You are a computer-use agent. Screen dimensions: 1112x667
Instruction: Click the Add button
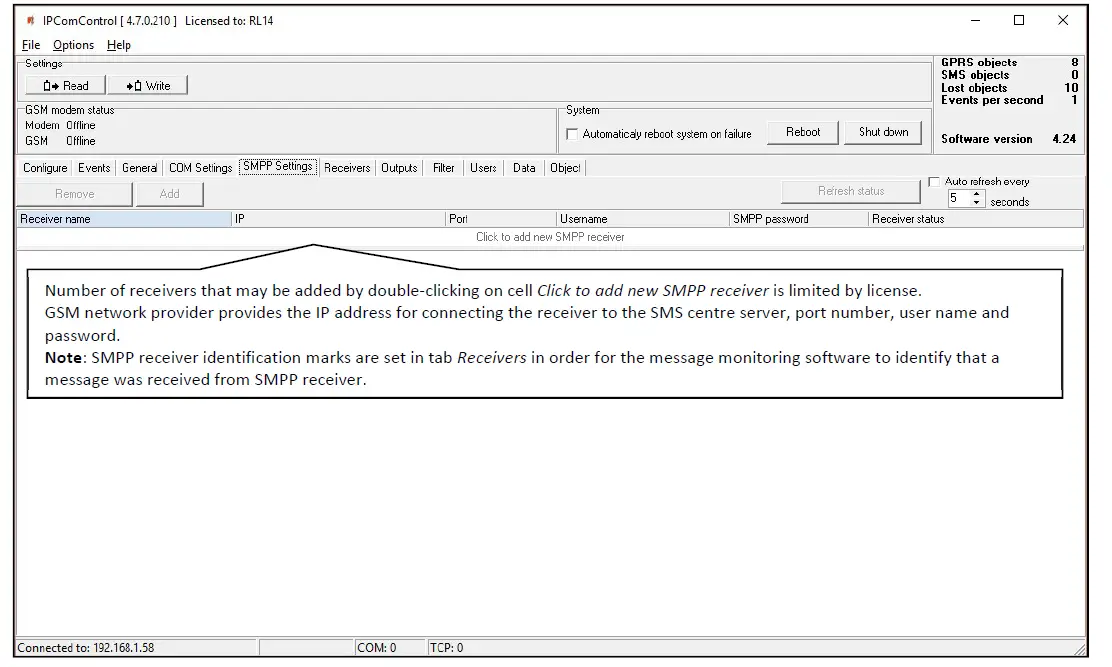[170, 194]
